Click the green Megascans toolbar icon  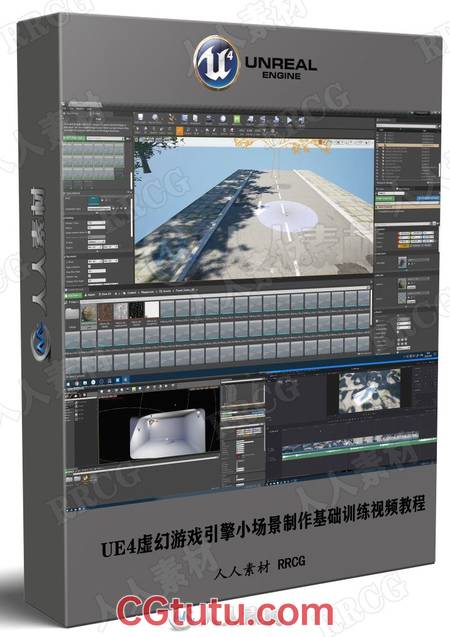click(236, 119)
